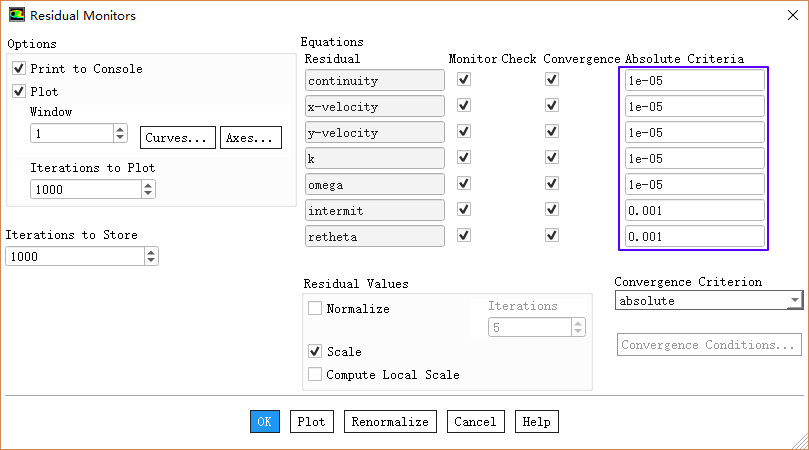Click the Fluent icon in the title bar

[x=16, y=15]
